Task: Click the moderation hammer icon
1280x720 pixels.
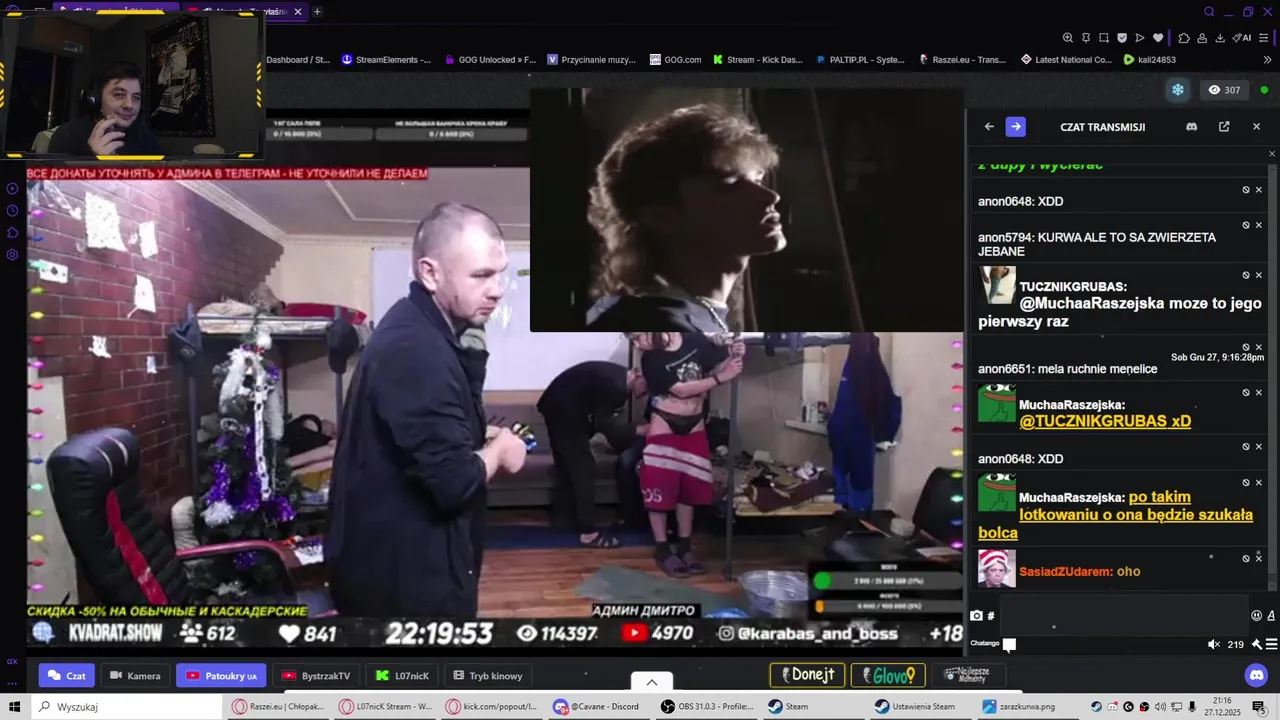Action: [1257, 645]
